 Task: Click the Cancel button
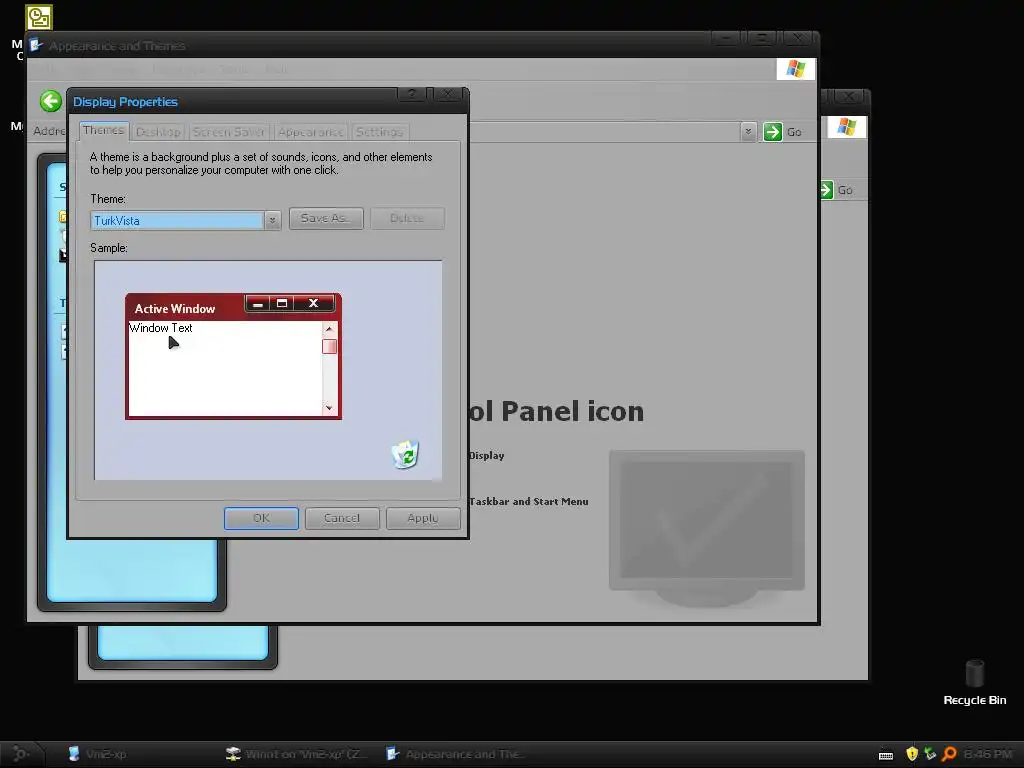pyautogui.click(x=342, y=518)
